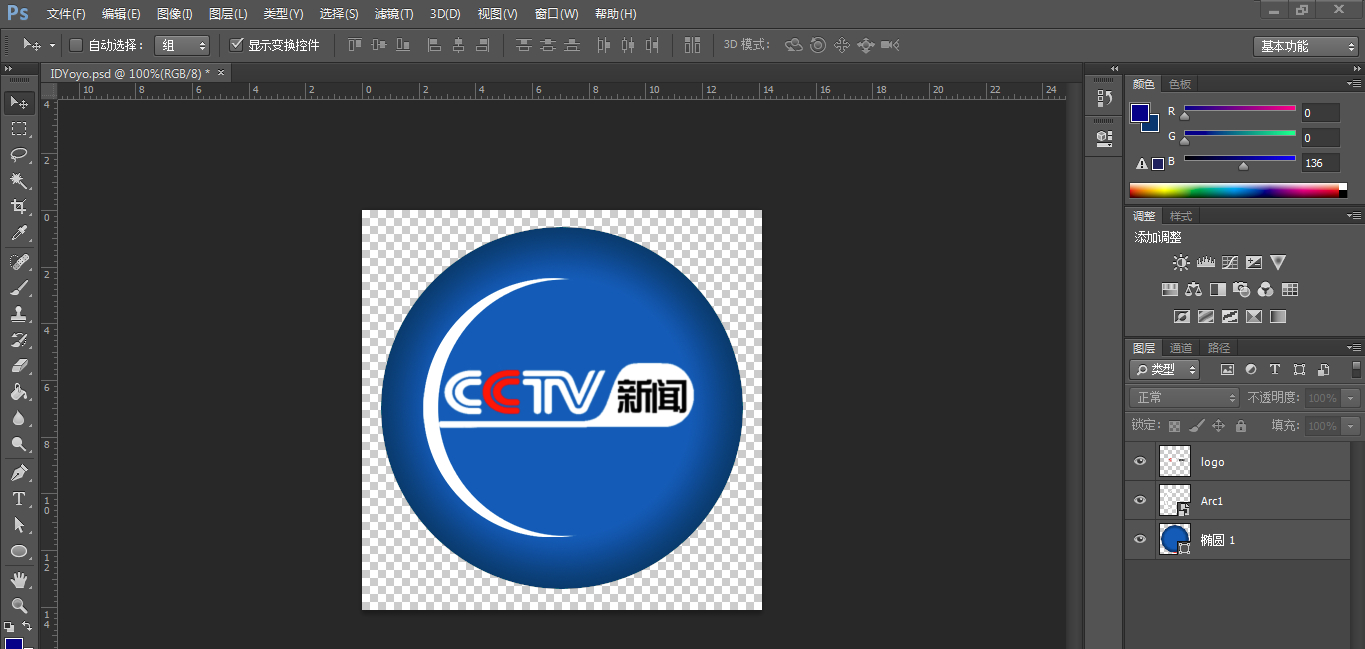Add Levels adjustment

1205,263
